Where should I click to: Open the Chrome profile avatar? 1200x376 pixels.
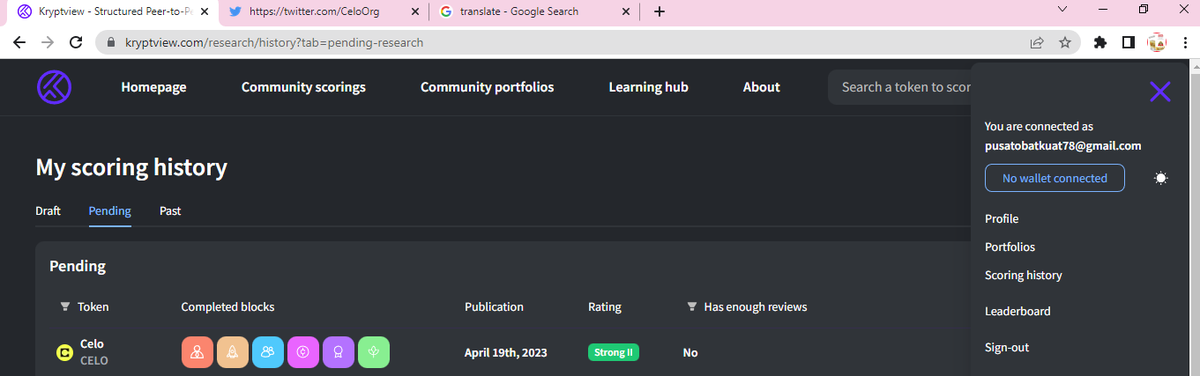point(1156,43)
